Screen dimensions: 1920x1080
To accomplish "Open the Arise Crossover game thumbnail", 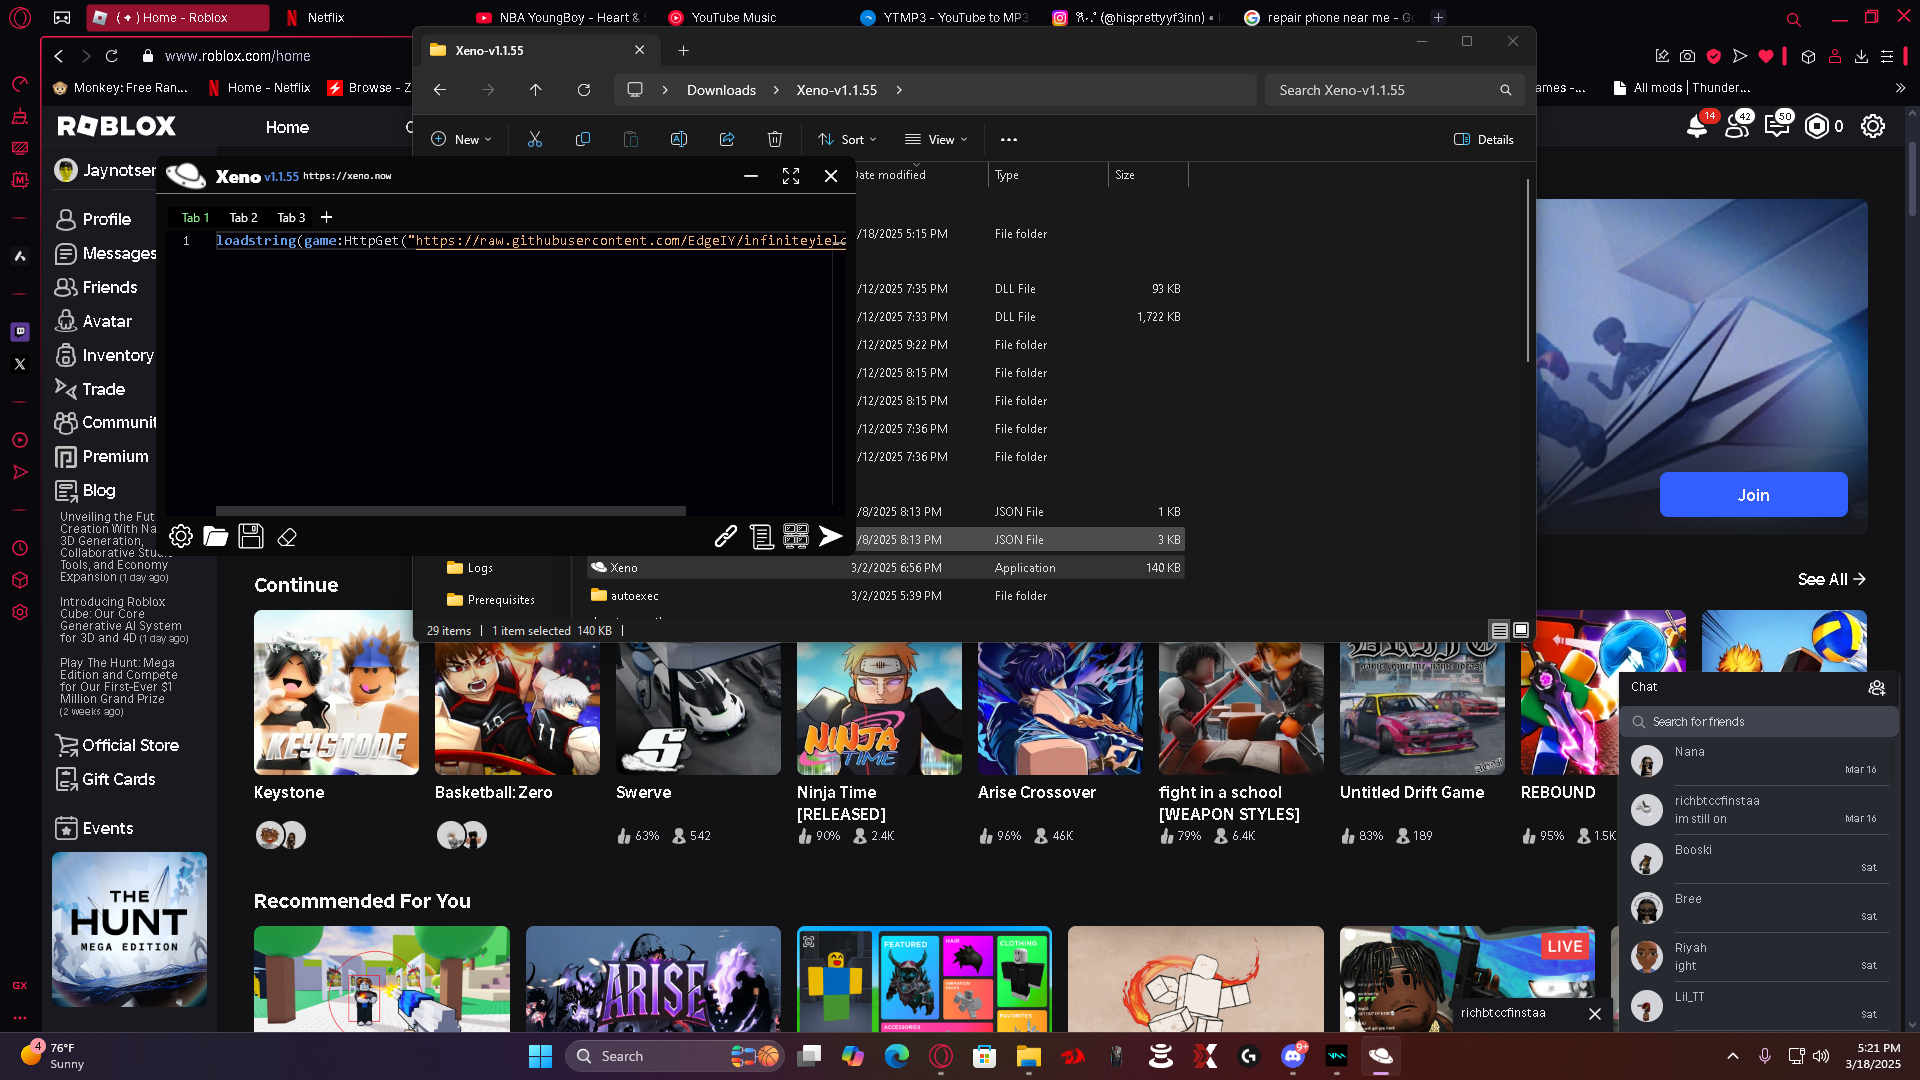I will pyautogui.click(x=1060, y=708).
